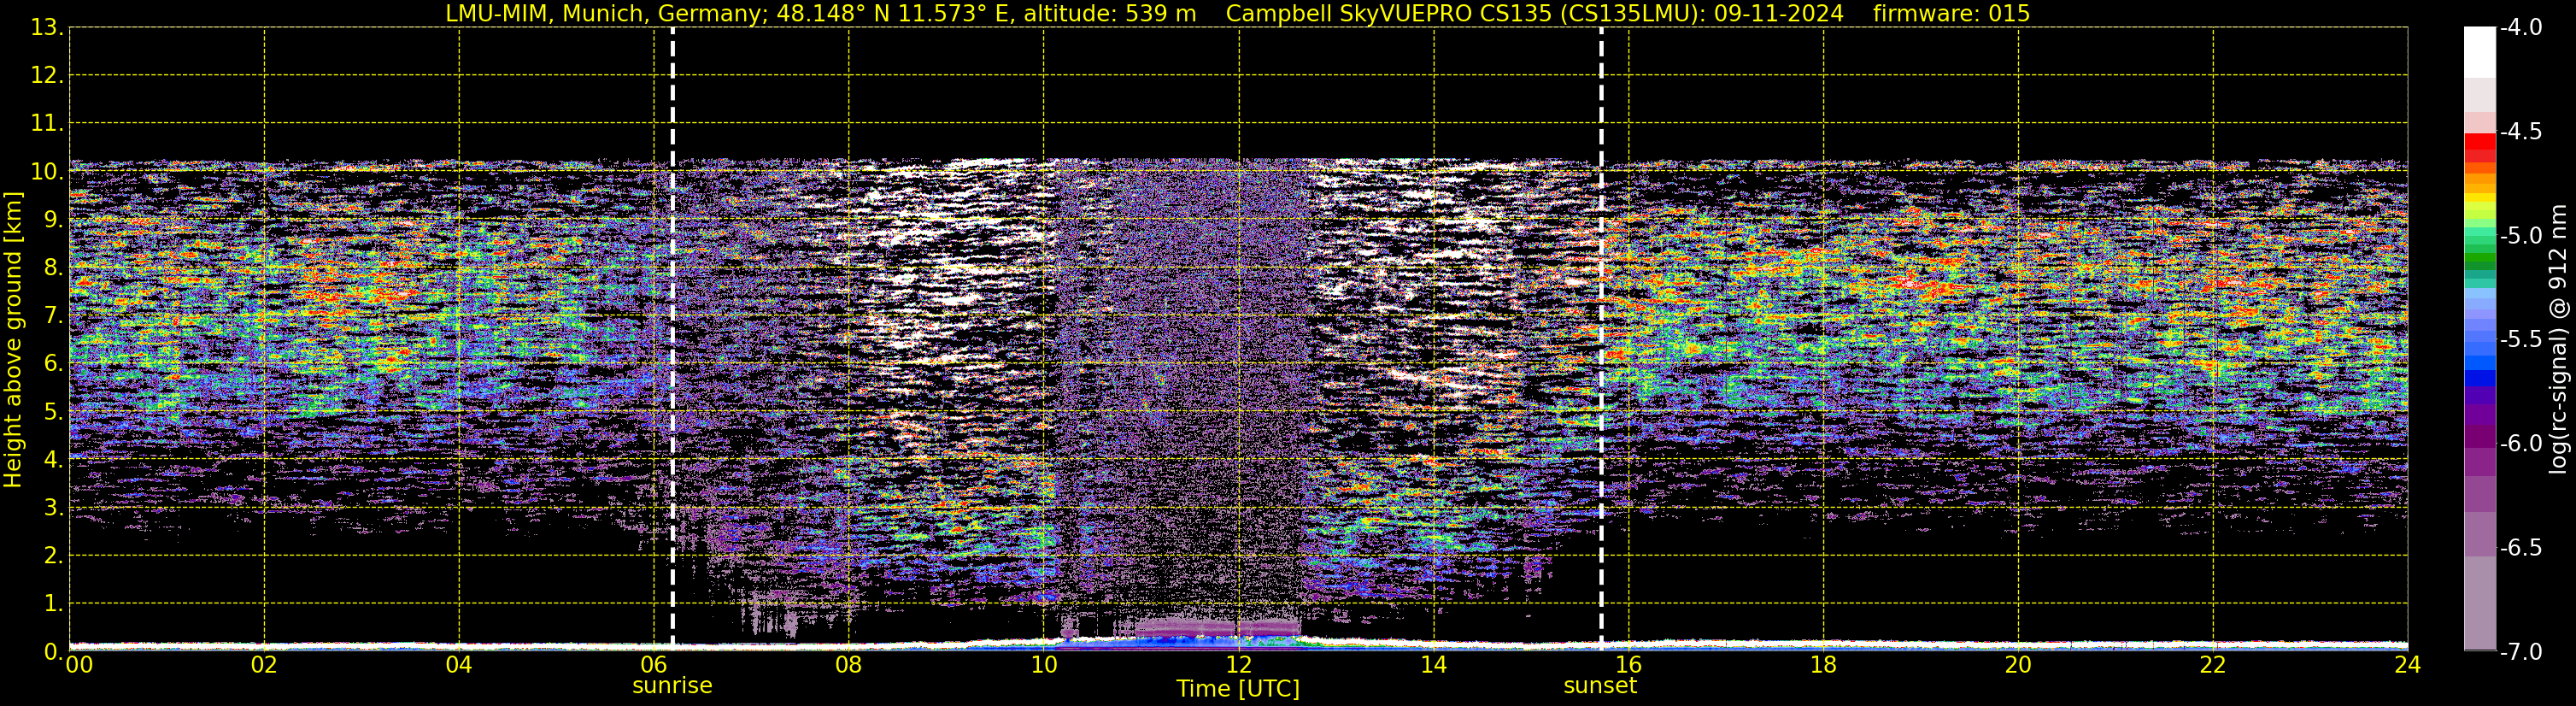This screenshot has width=2576, height=706.
Task: Click the 9 km height tick label
Action: point(53,220)
